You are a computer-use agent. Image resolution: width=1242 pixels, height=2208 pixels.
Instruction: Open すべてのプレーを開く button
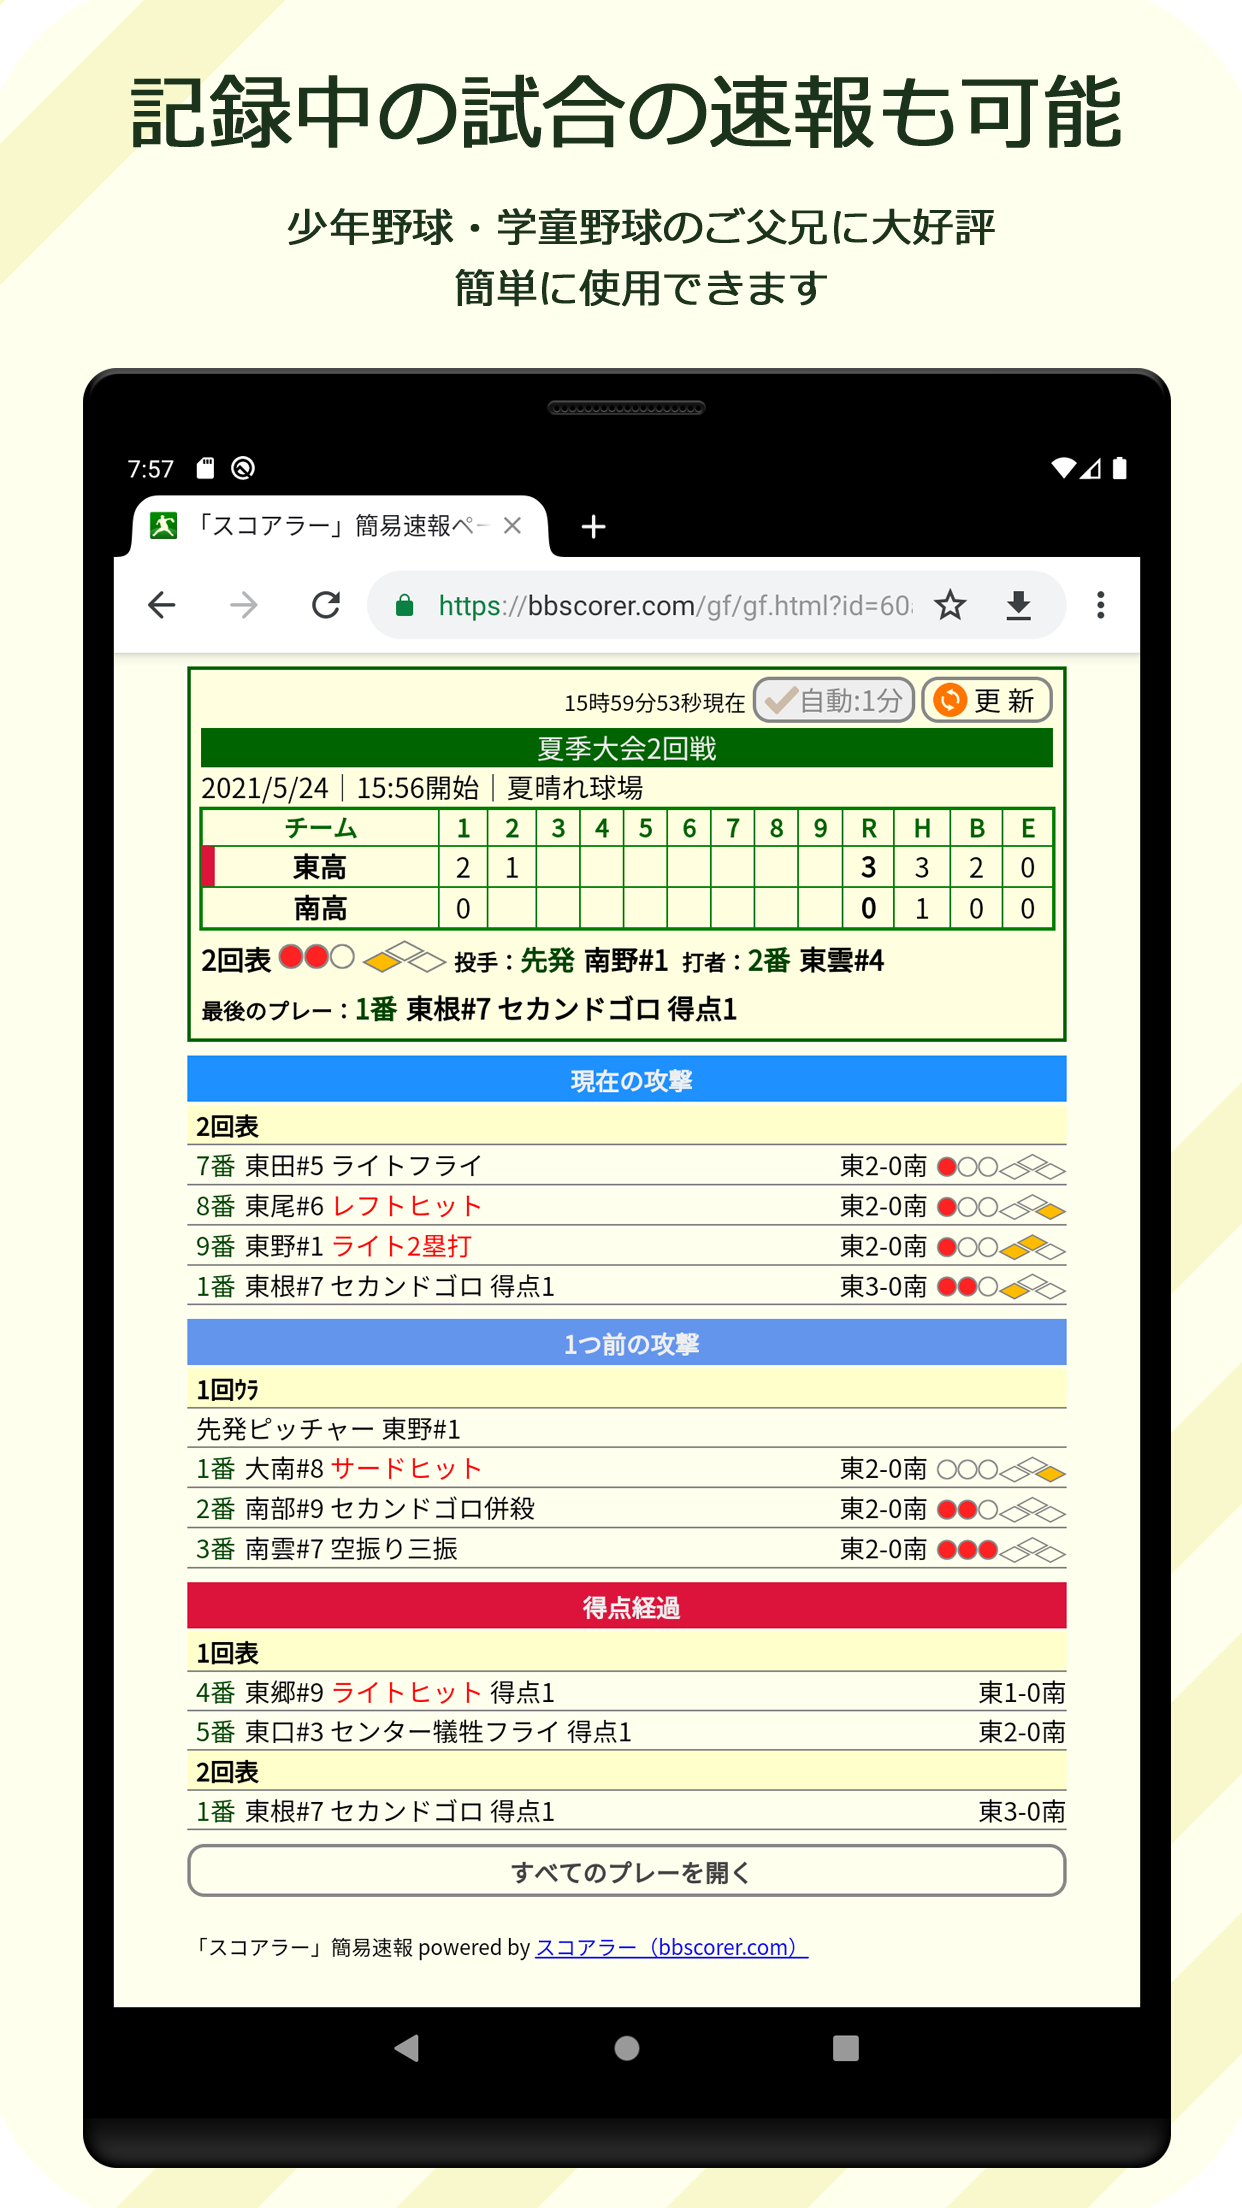(x=627, y=1870)
